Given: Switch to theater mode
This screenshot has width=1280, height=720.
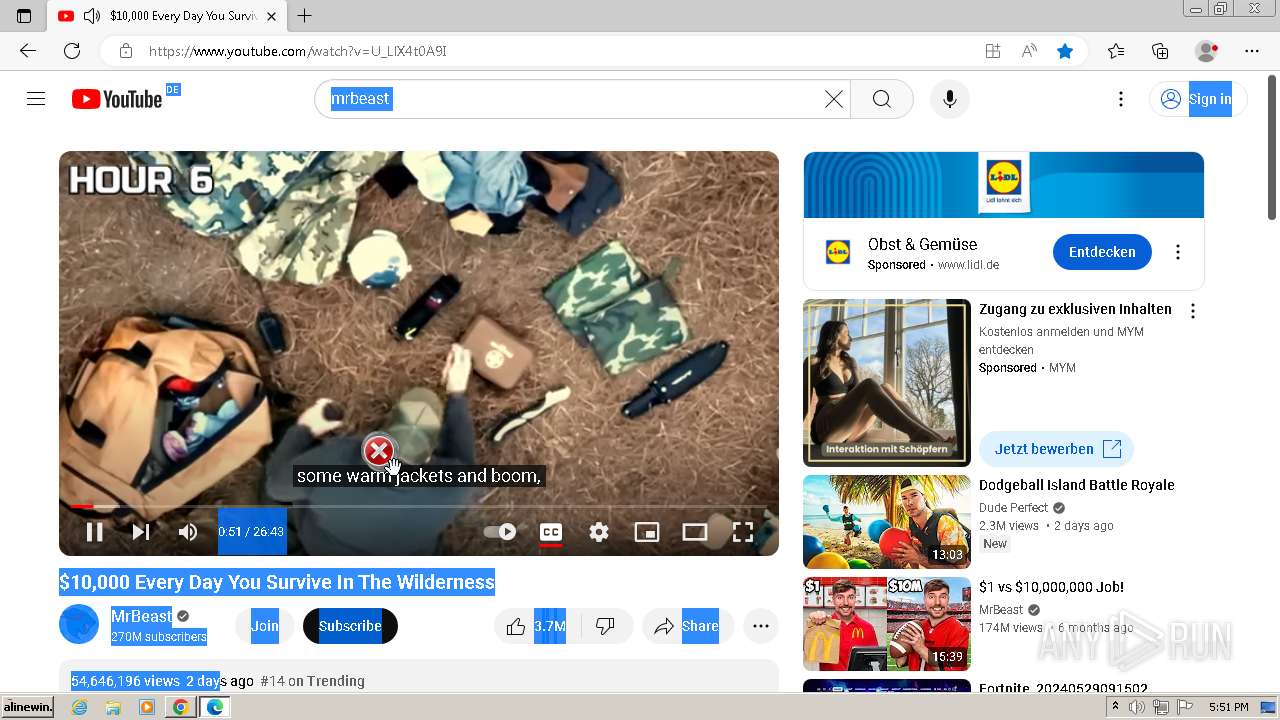Looking at the screenshot, I should [x=695, y=532].
